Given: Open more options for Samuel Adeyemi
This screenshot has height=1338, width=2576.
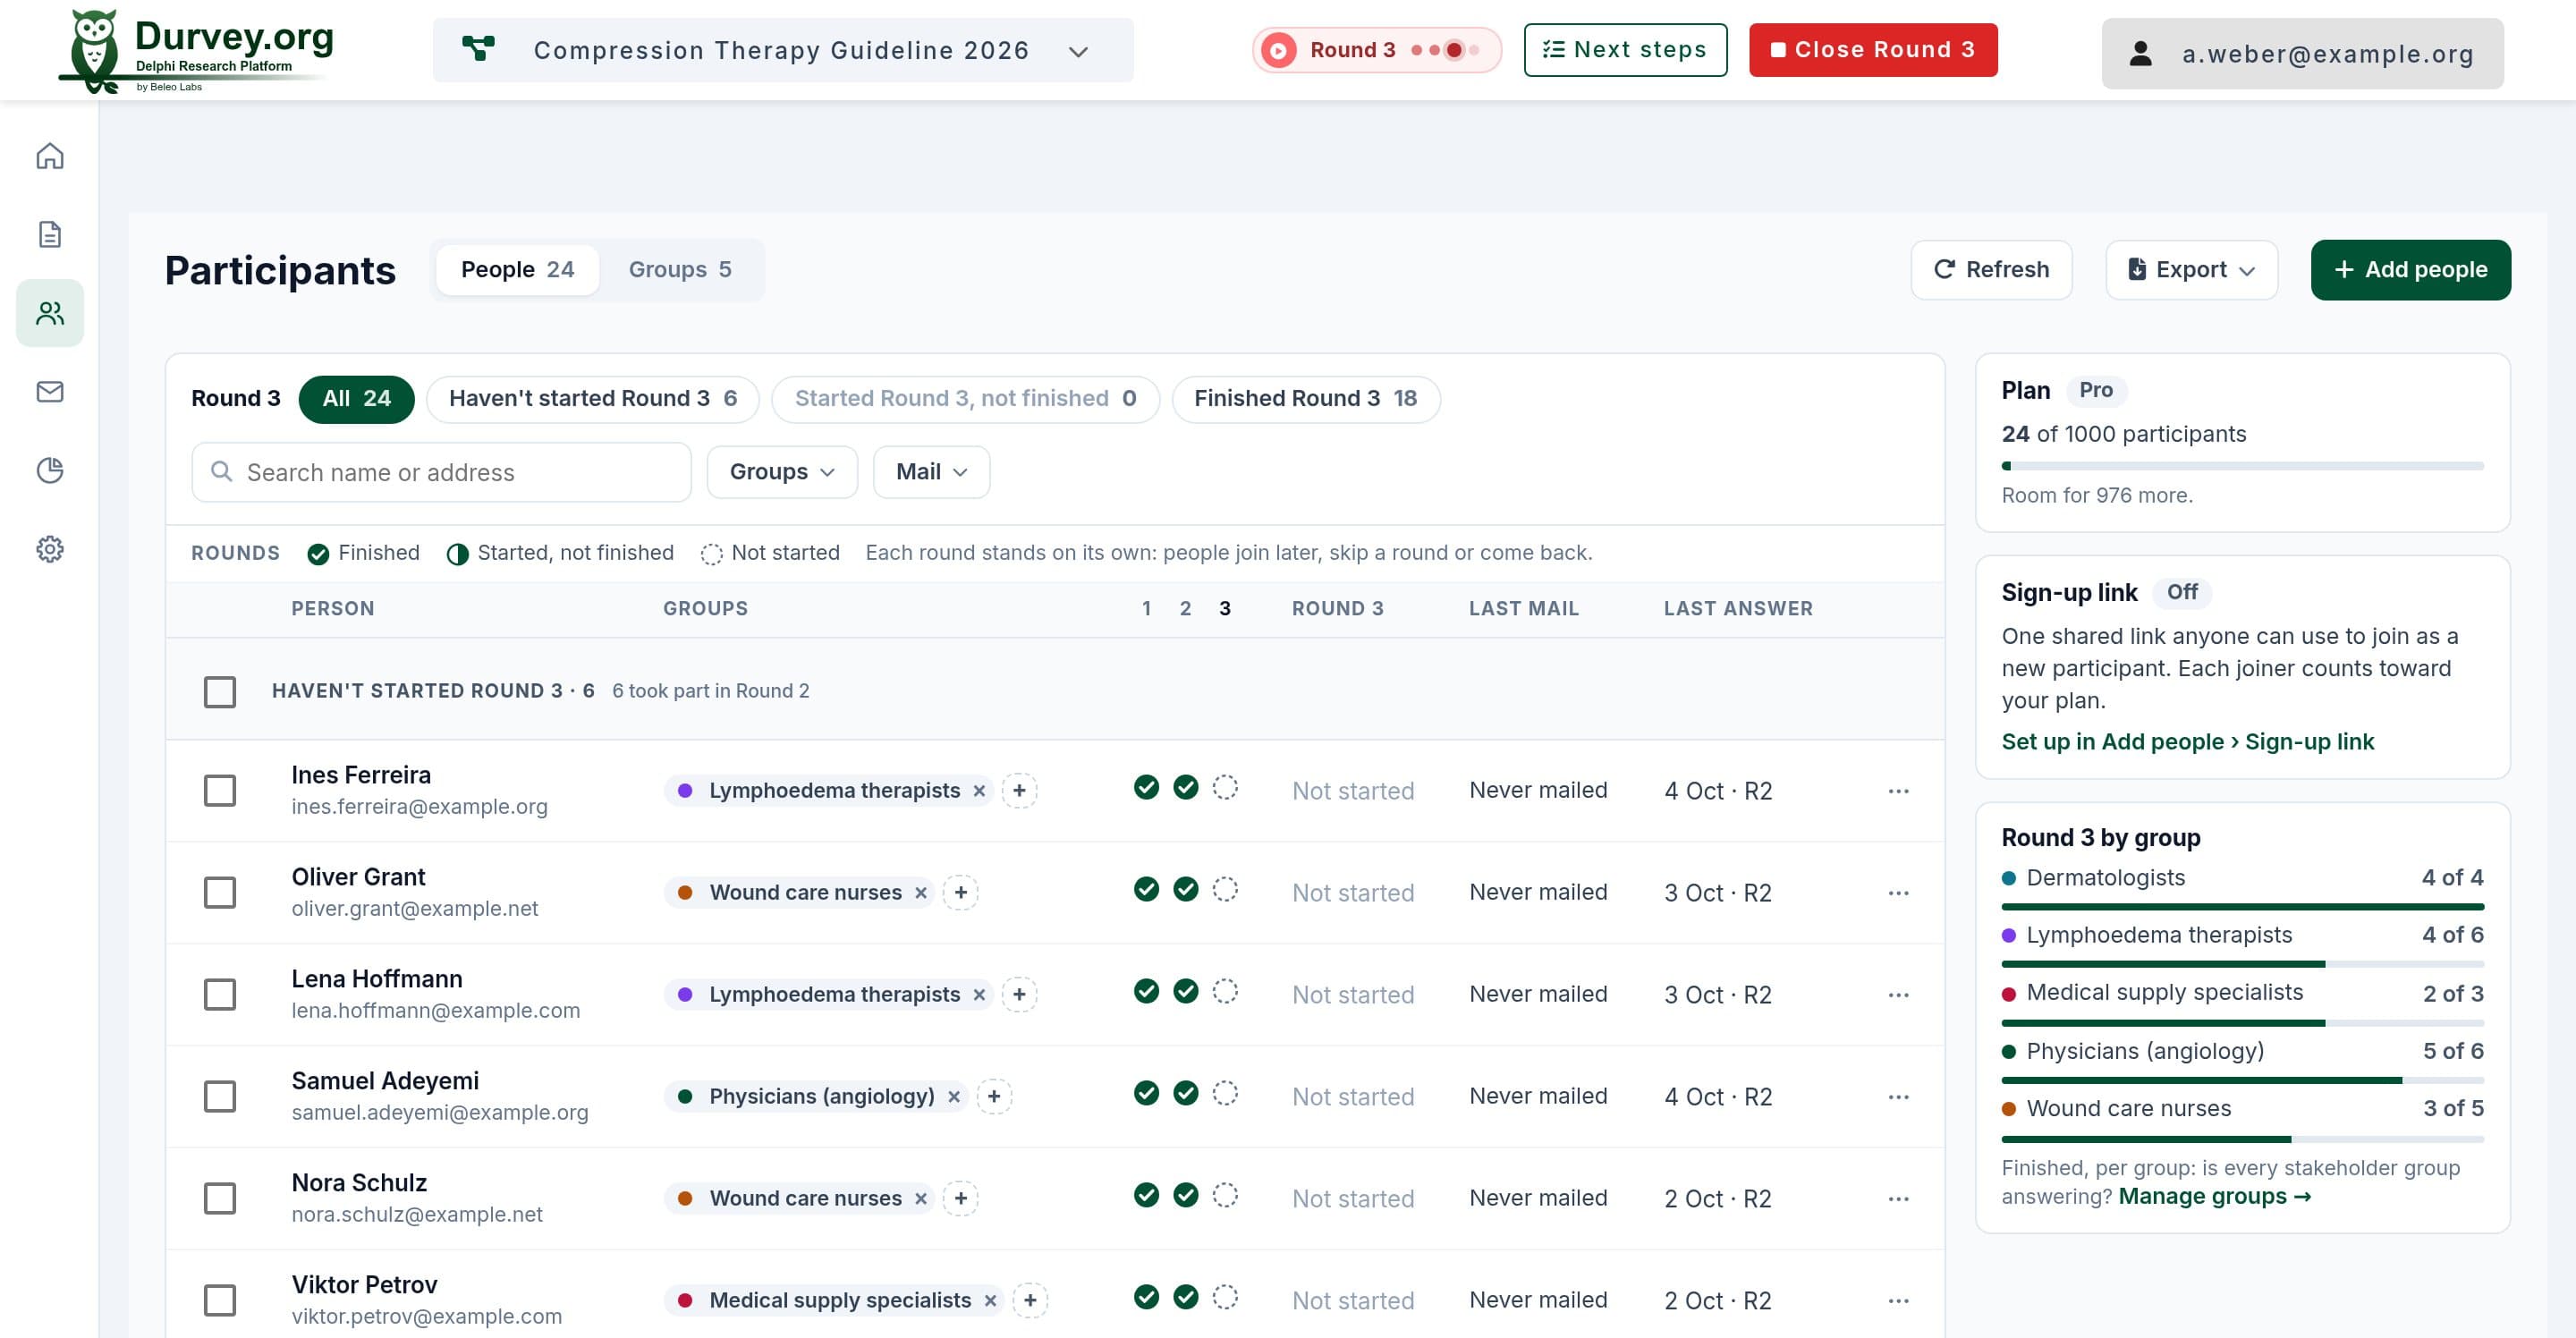Looking at the screenshot, I should [x=1898, y=1097].
